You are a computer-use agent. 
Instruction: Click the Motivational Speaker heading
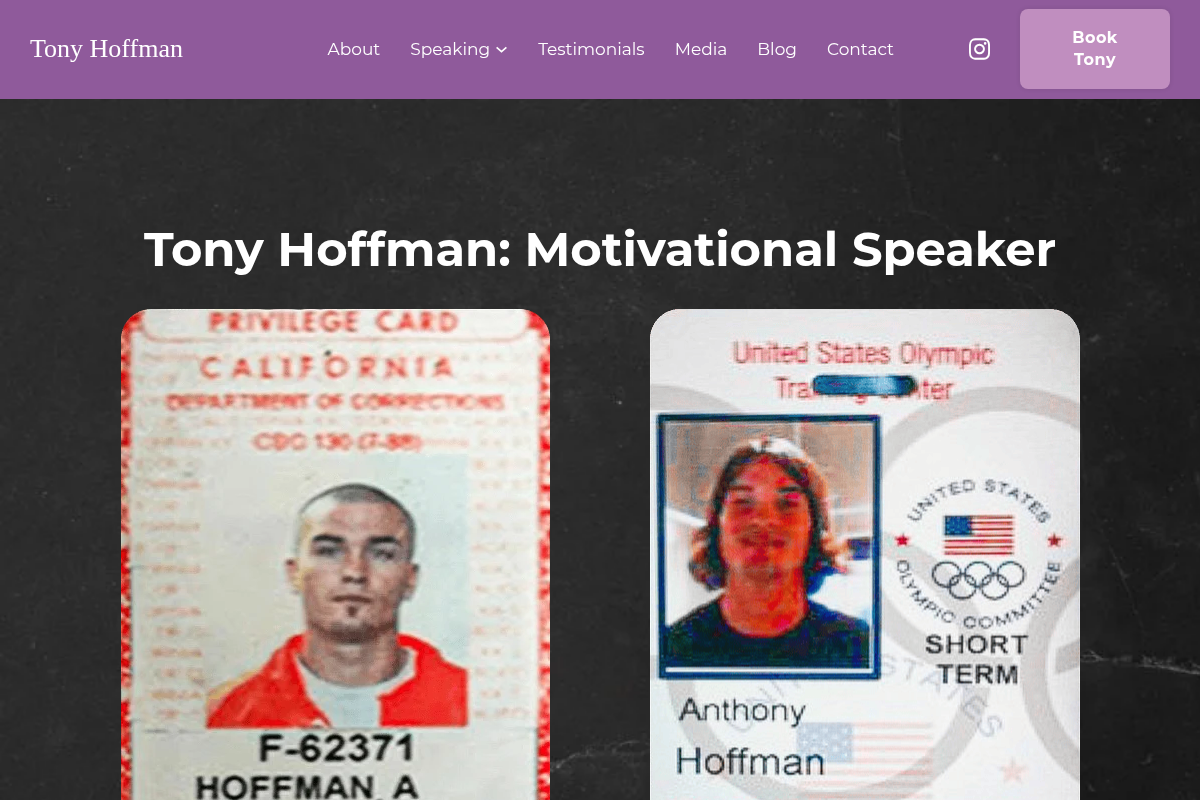point(600,250)
